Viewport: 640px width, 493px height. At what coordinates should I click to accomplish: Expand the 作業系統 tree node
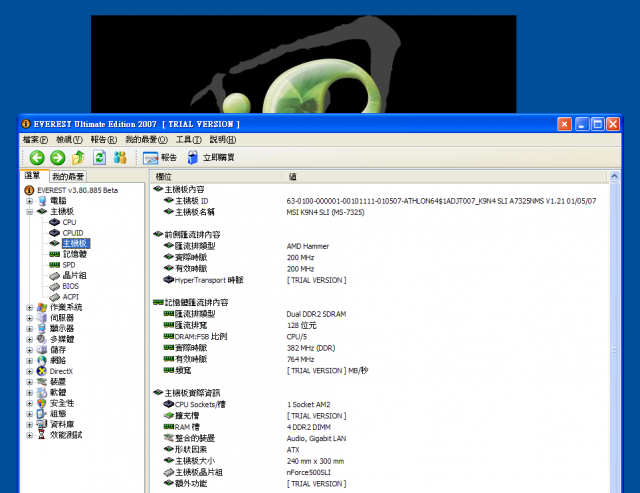point(29,307)
